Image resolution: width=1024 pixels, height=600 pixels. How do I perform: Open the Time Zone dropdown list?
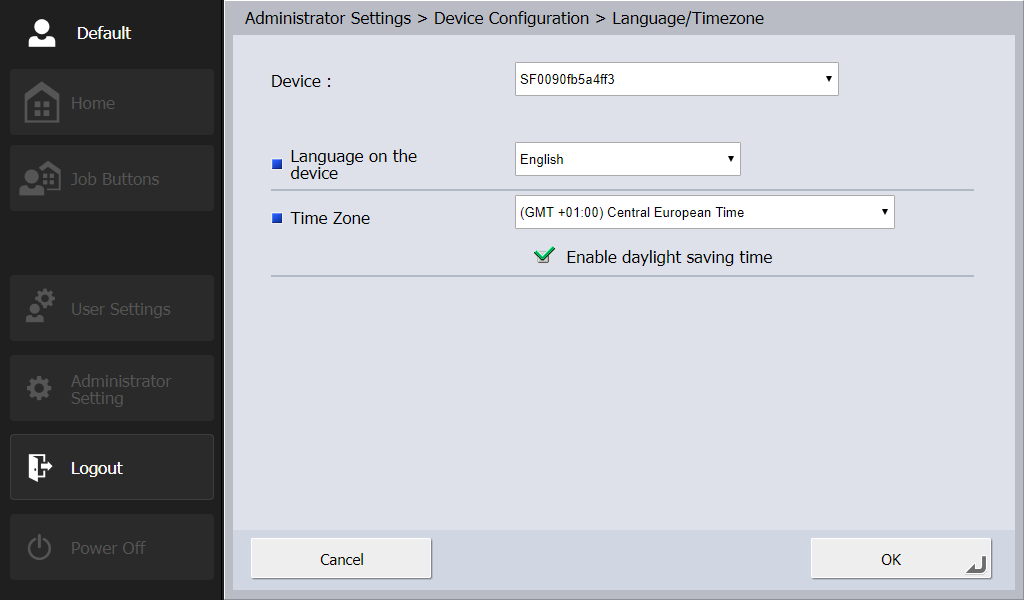point(704,212)
